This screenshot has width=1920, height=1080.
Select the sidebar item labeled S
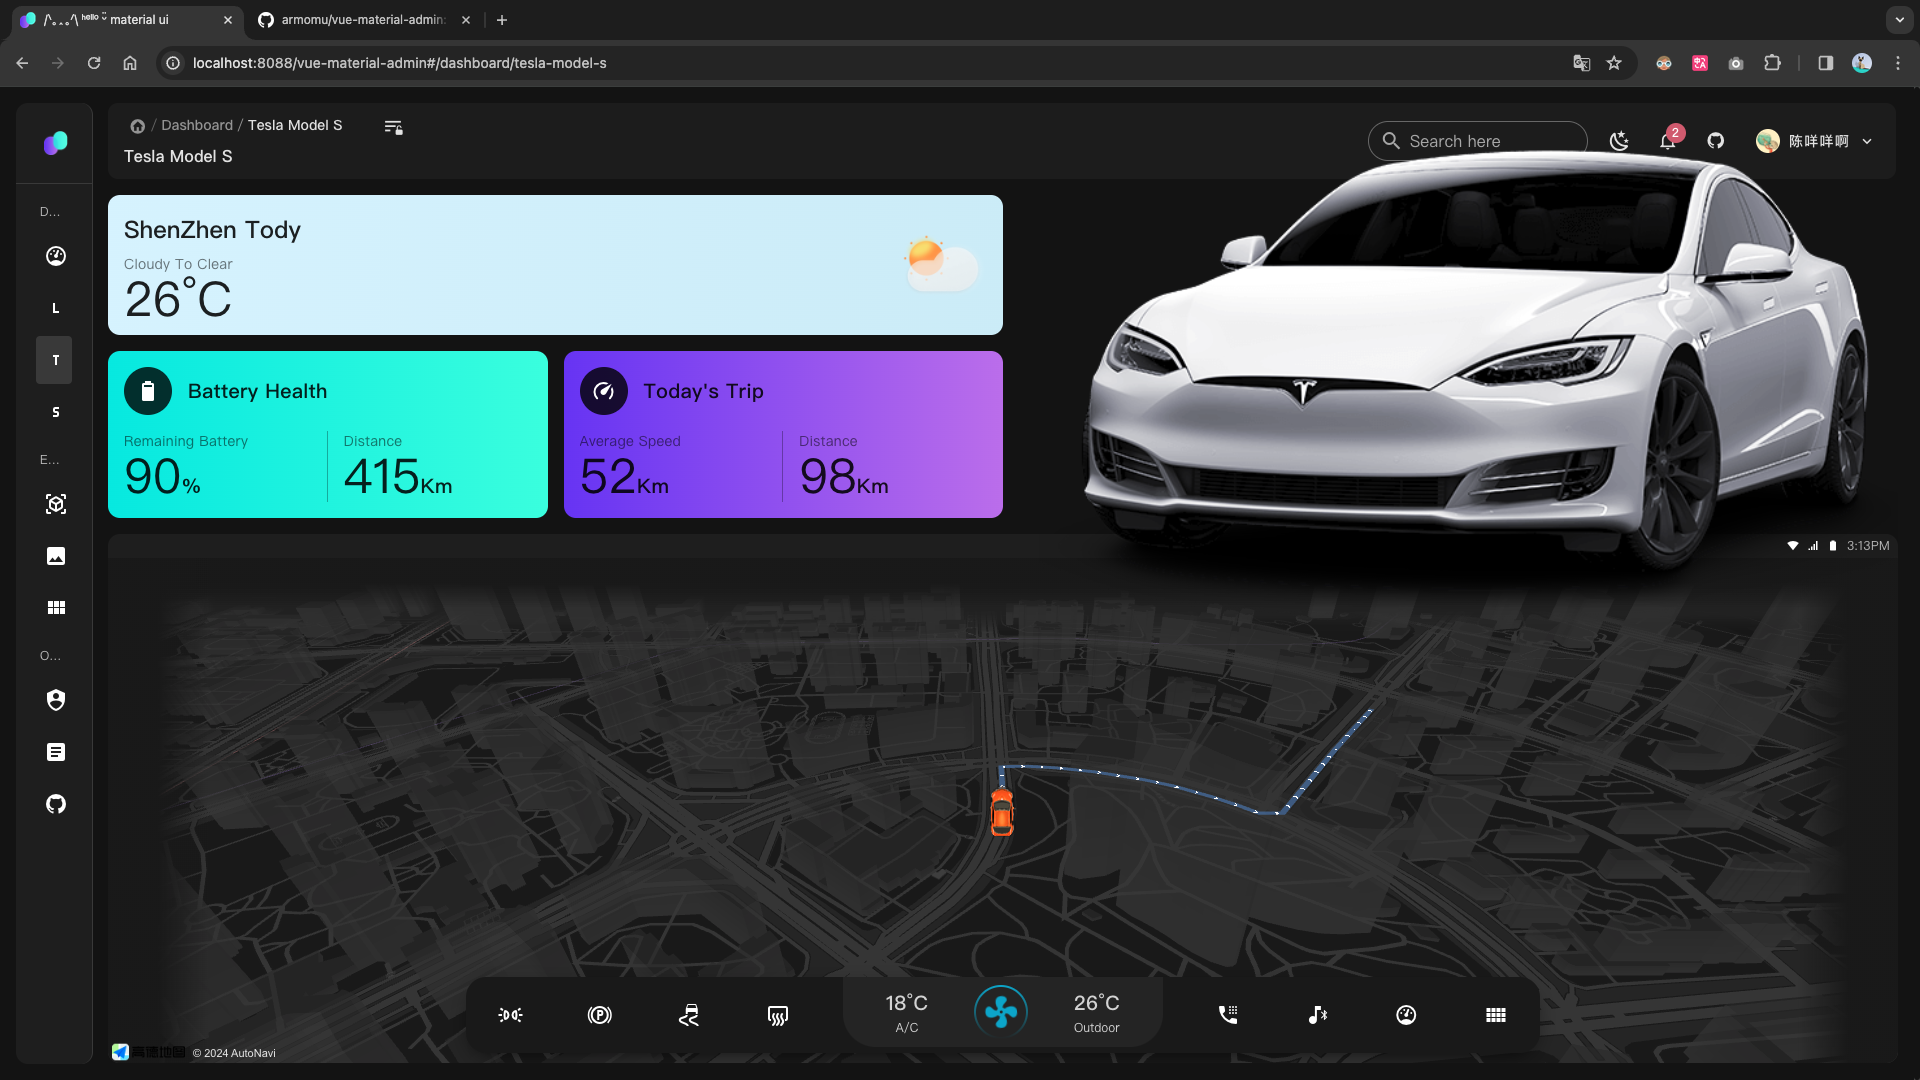pyautogui.click(x=55, y=412)
